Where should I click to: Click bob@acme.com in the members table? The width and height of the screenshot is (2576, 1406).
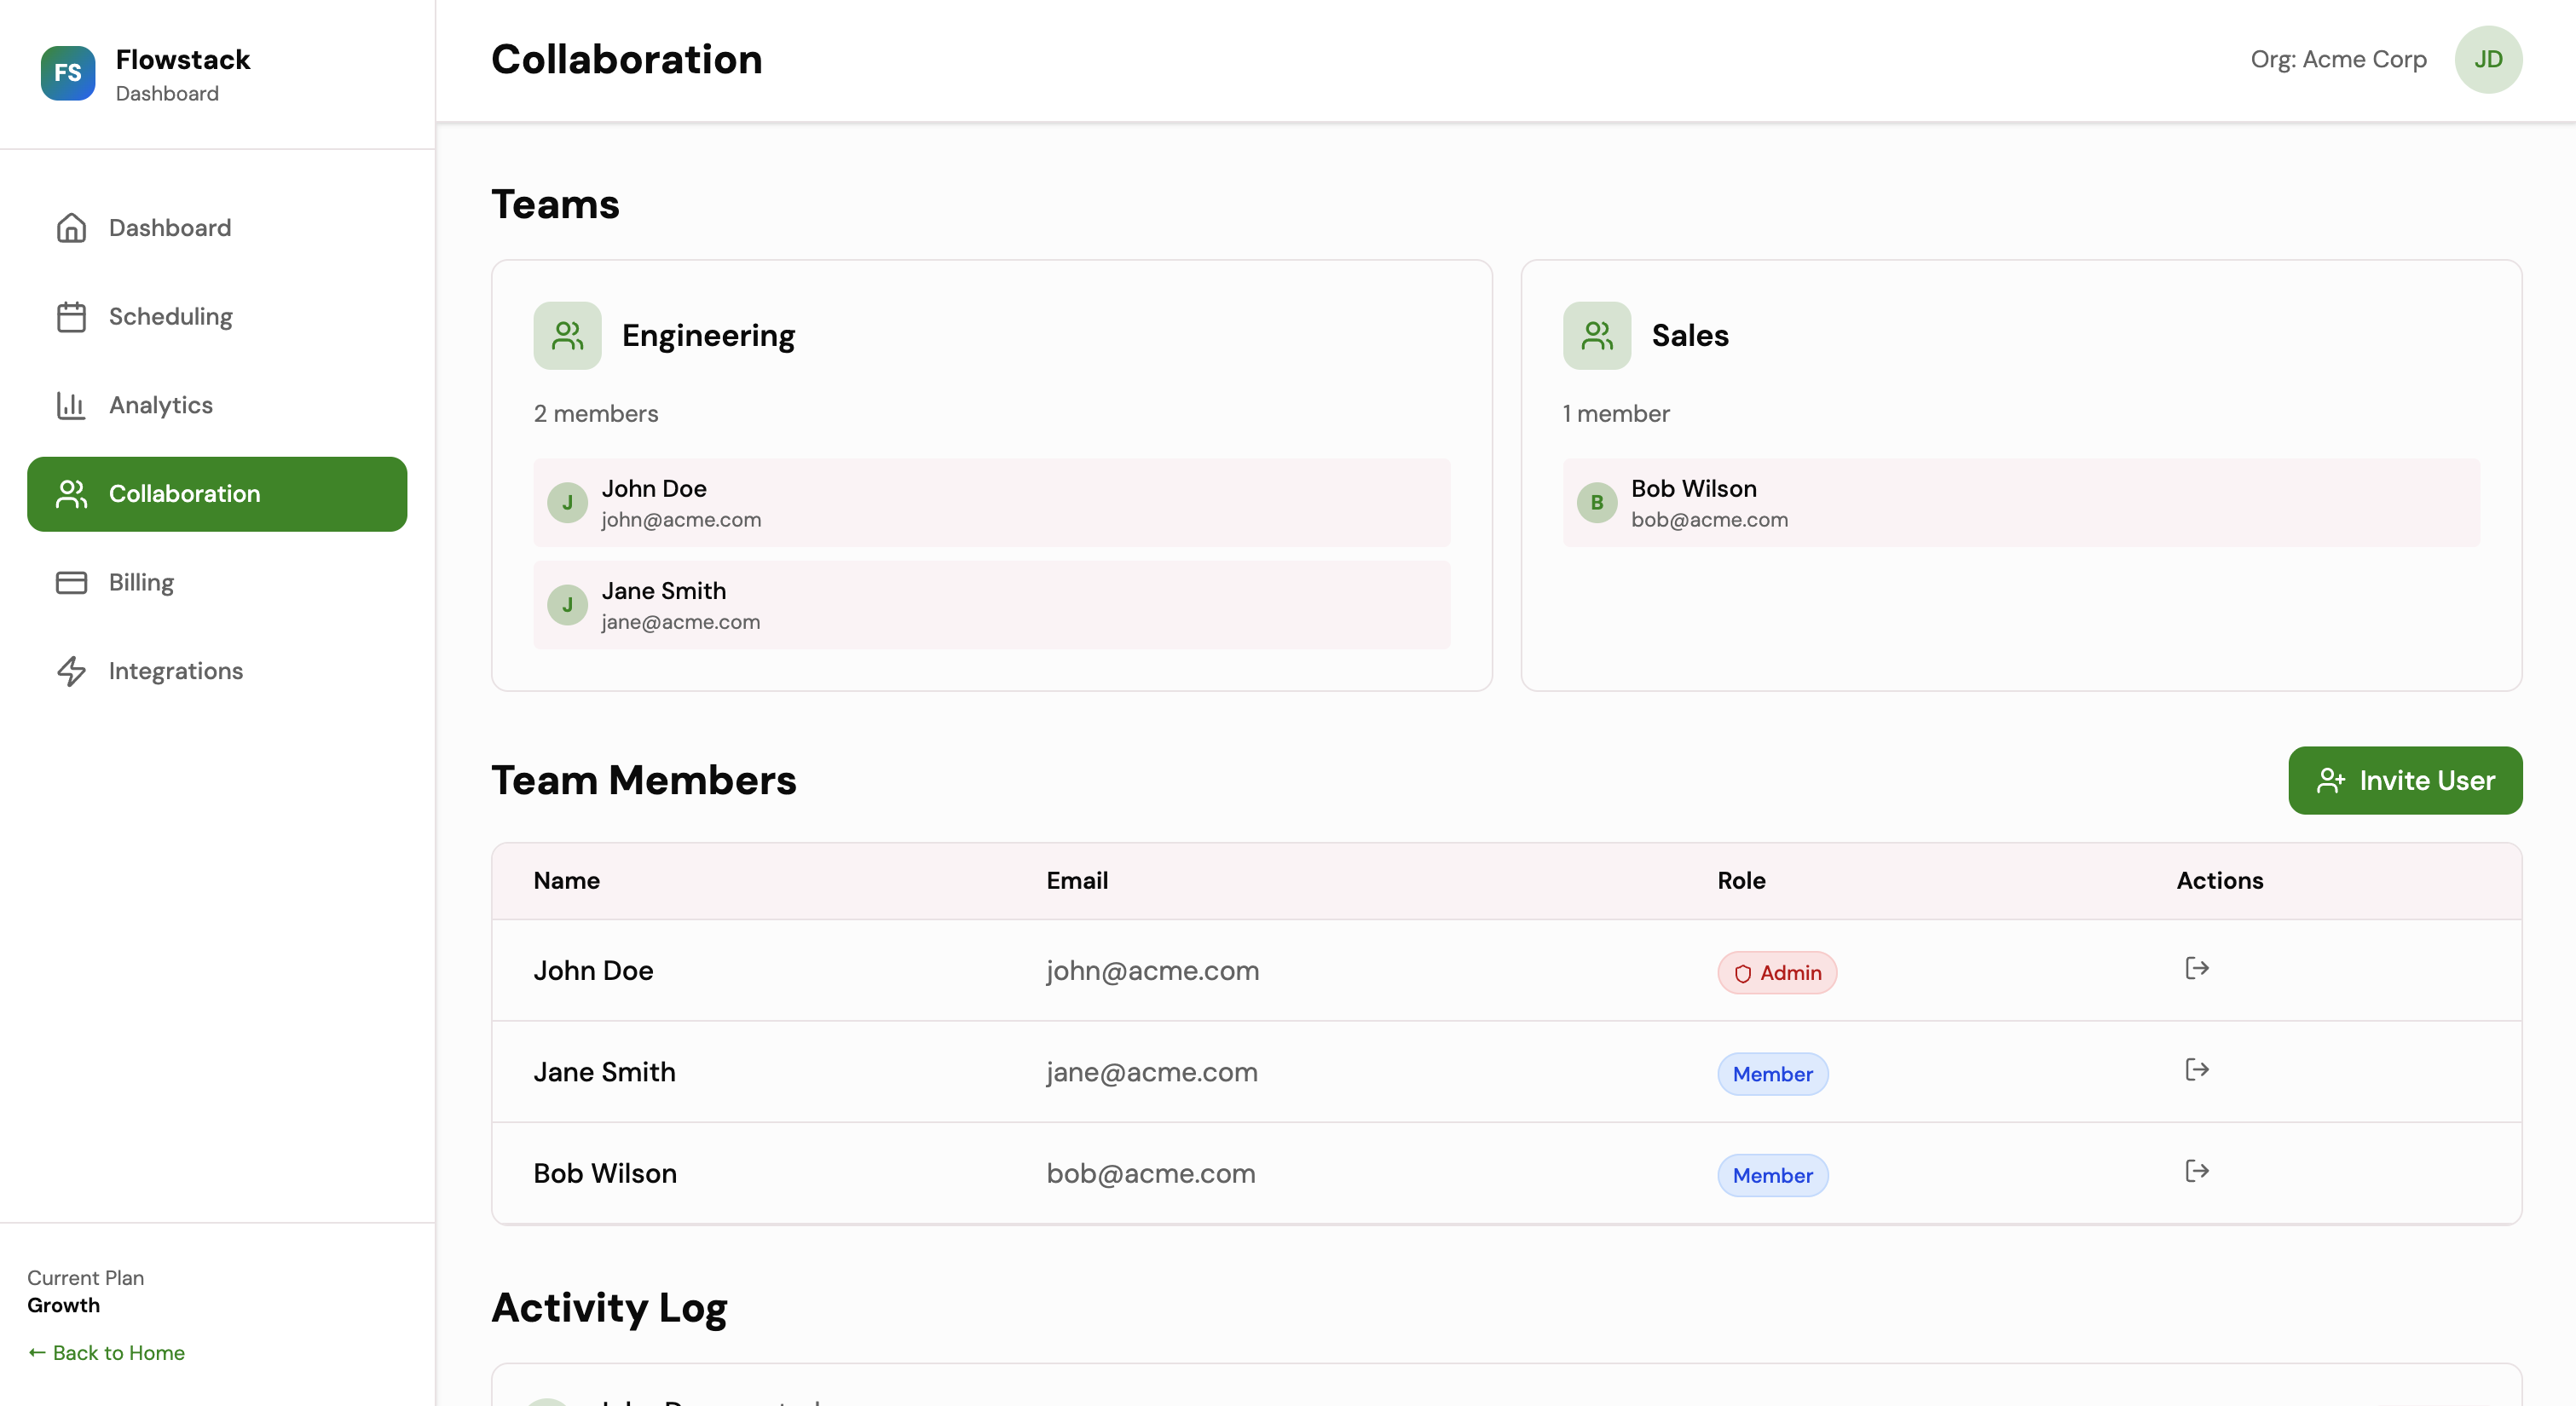point(1150,1174)
